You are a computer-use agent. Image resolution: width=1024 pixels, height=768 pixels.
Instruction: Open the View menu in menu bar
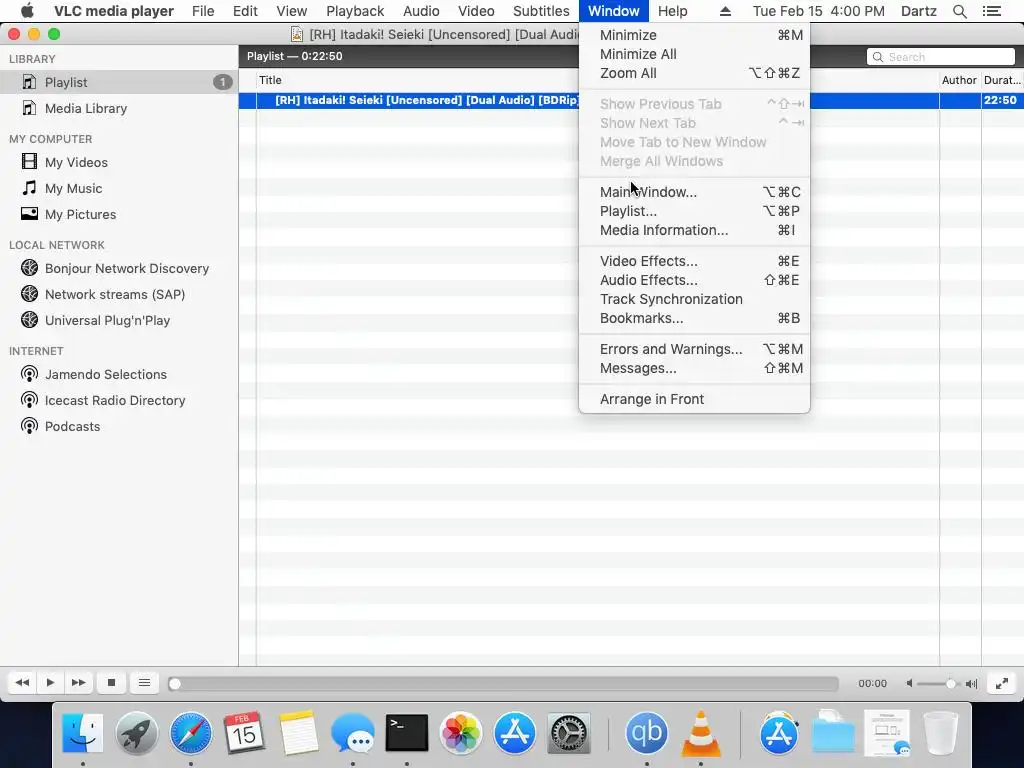click(x=291, y=11)
